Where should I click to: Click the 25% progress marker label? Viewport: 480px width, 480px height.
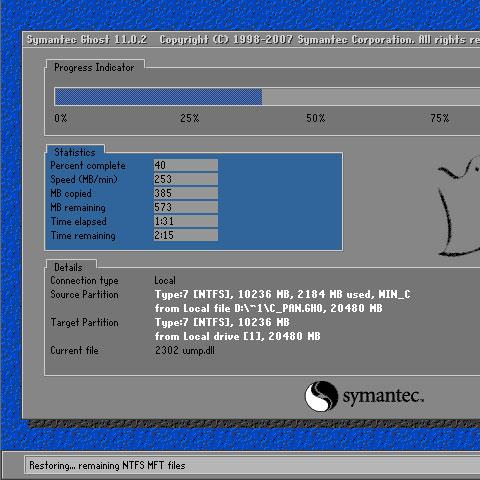190,118
